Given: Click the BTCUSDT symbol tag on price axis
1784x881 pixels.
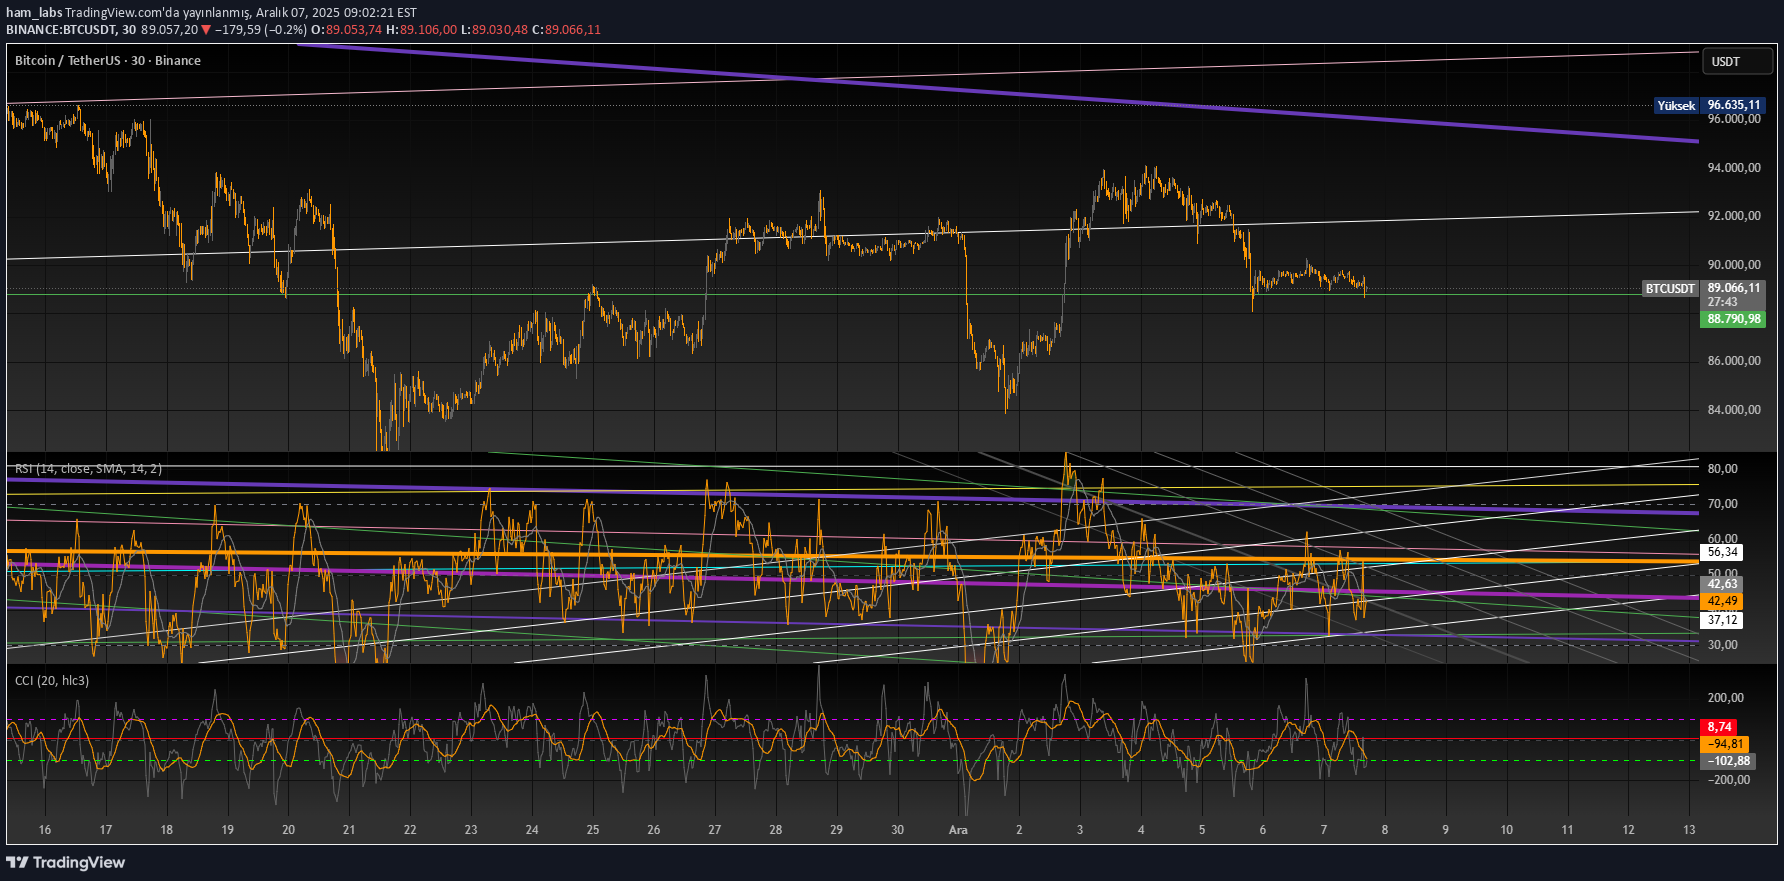Looking at the screenshot, I should pyautogui.click(x=1671, y=288).
